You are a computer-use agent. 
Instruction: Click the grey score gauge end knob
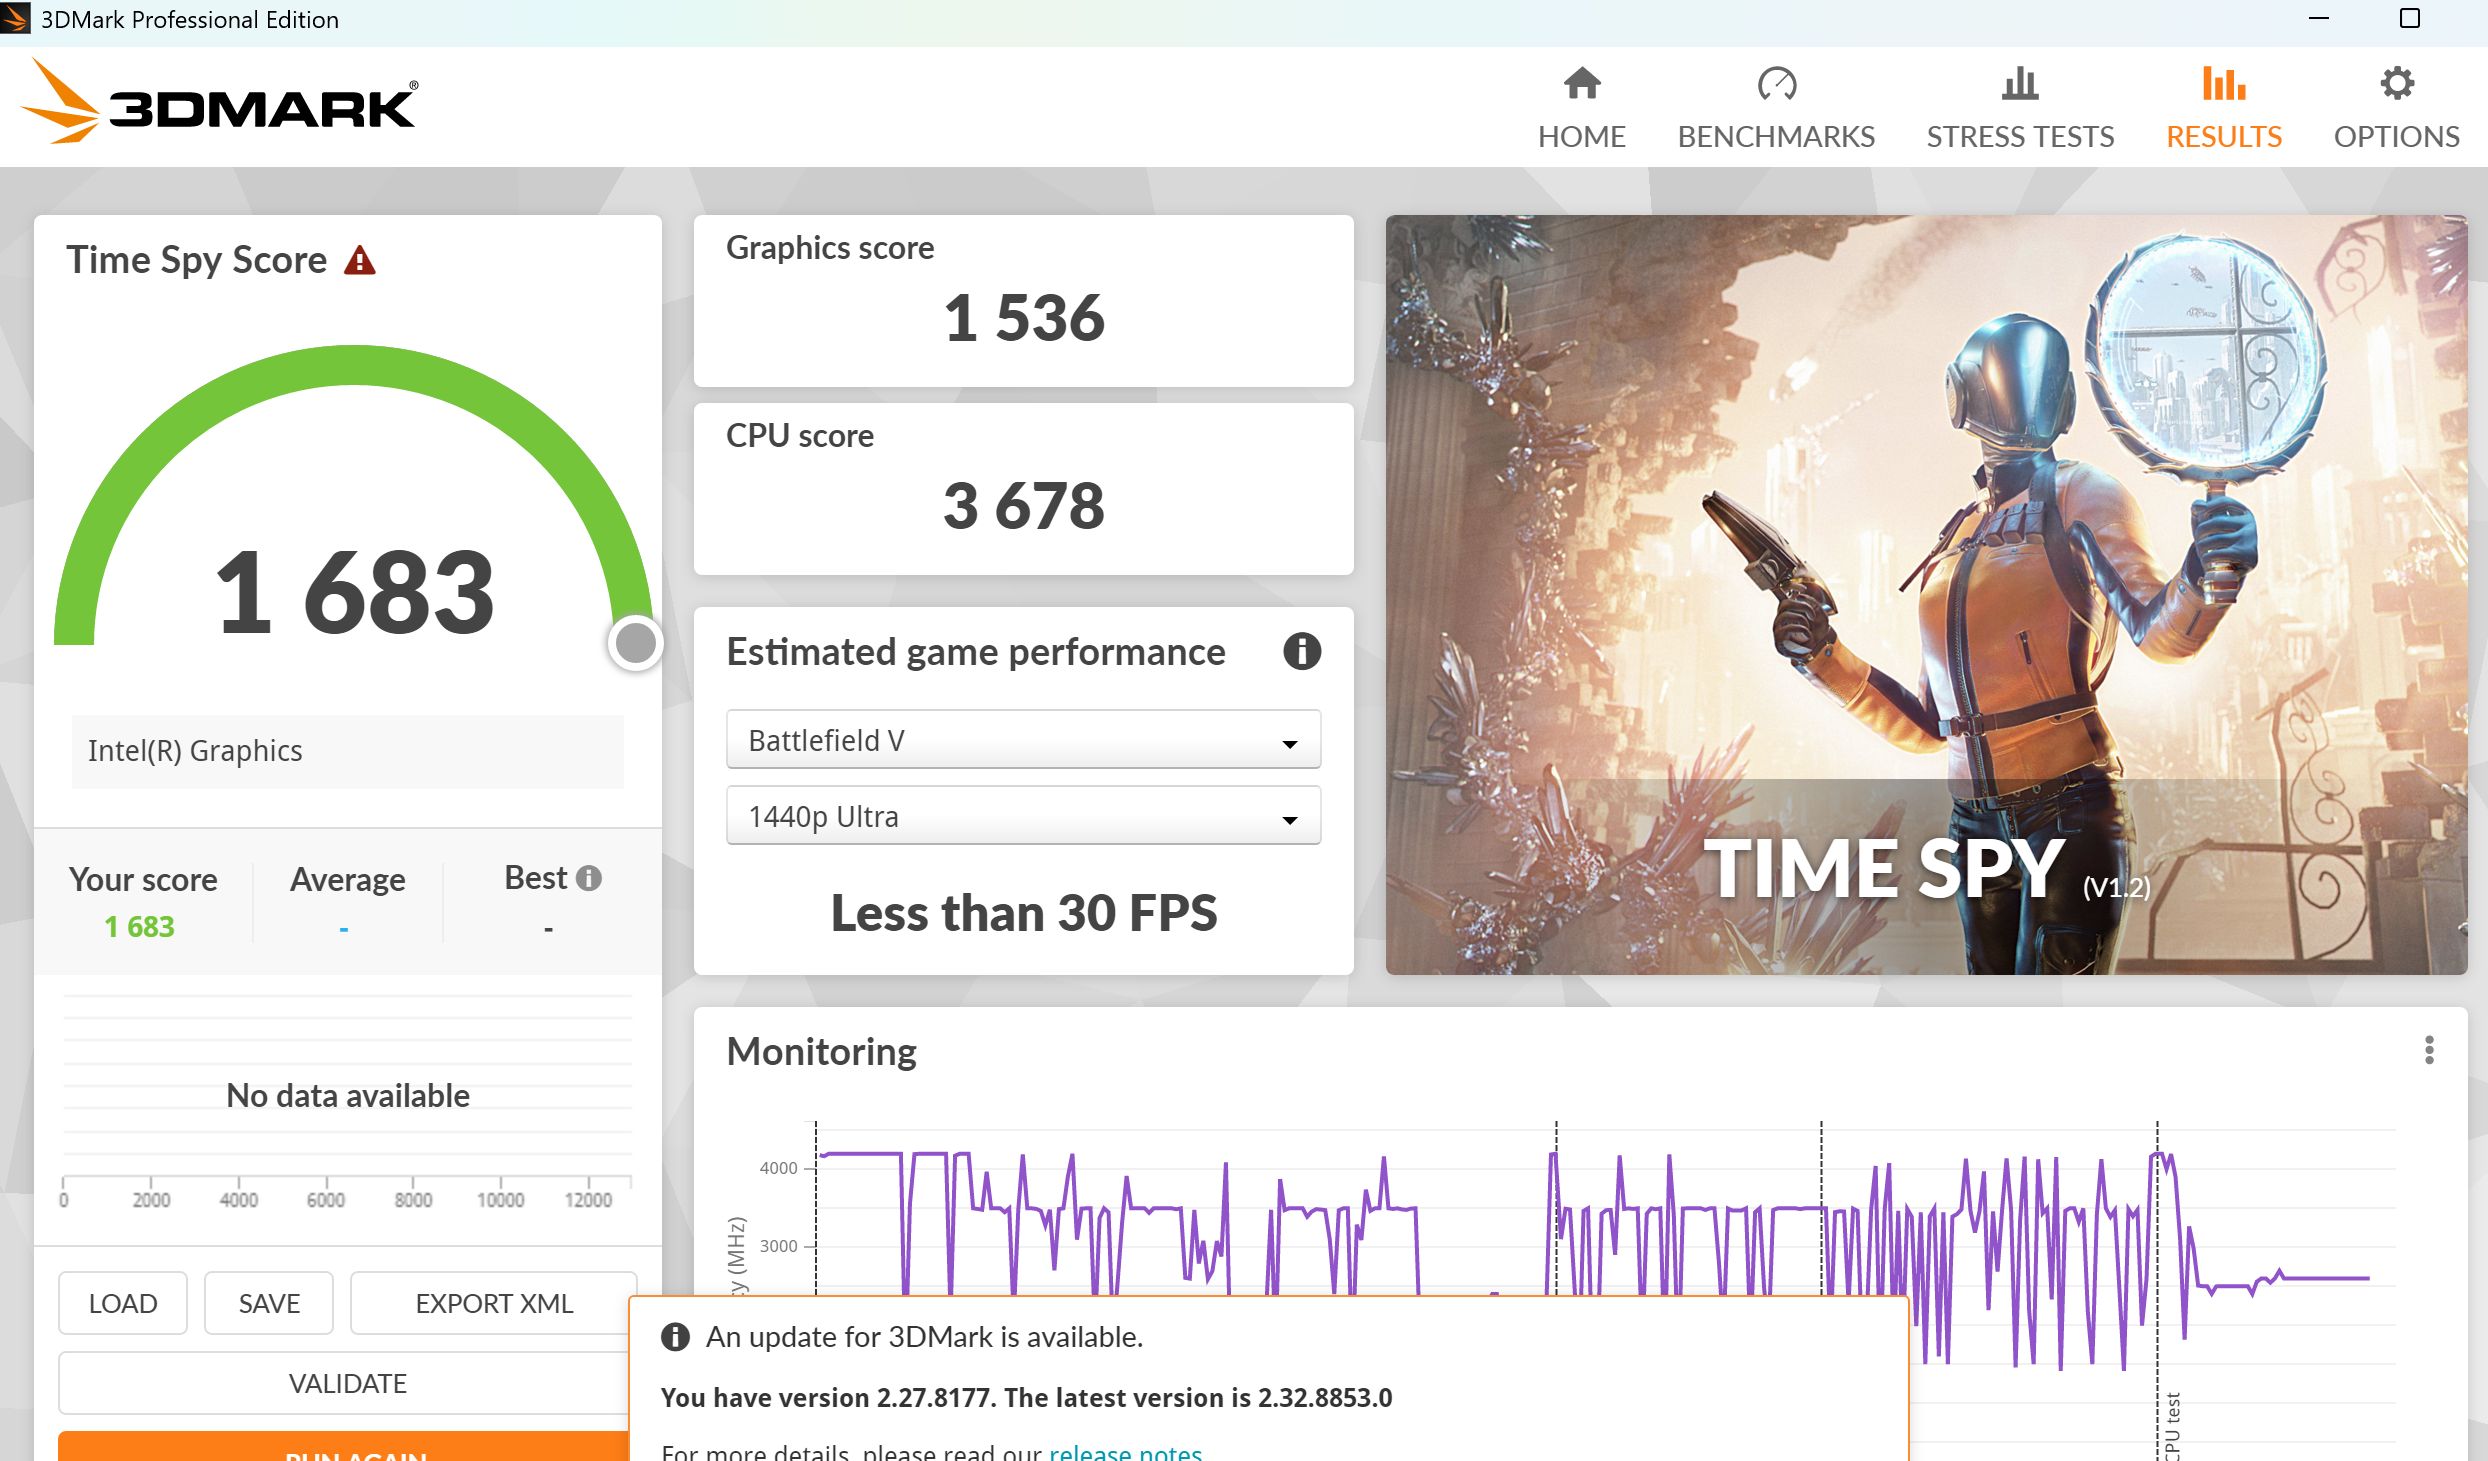click(635, 643)
